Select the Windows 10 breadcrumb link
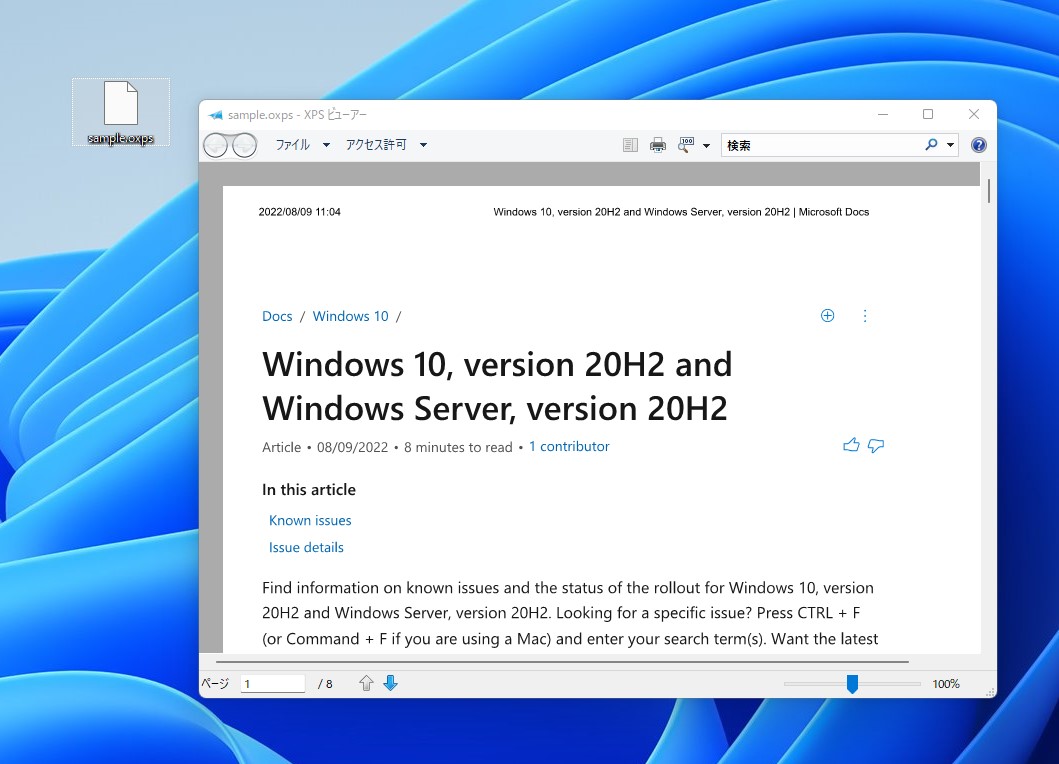The width and height of the screenshot is (1059, 764). click(x=350, y=316)
